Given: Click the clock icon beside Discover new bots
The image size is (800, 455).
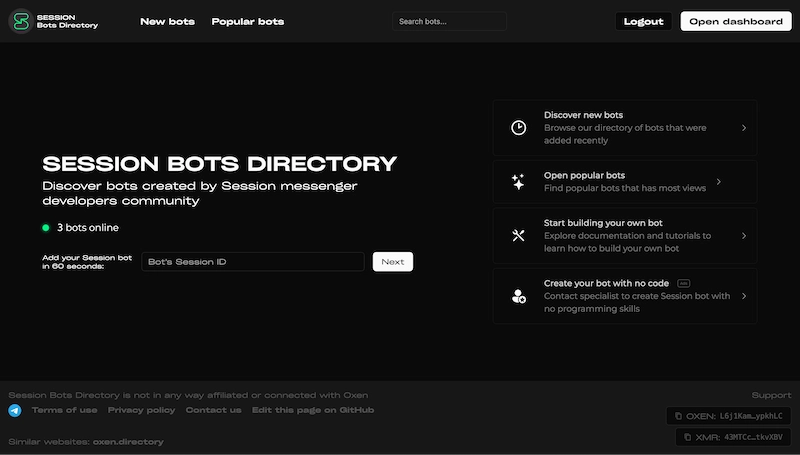Looking at the screenshot, I should [x=518, y=128].
